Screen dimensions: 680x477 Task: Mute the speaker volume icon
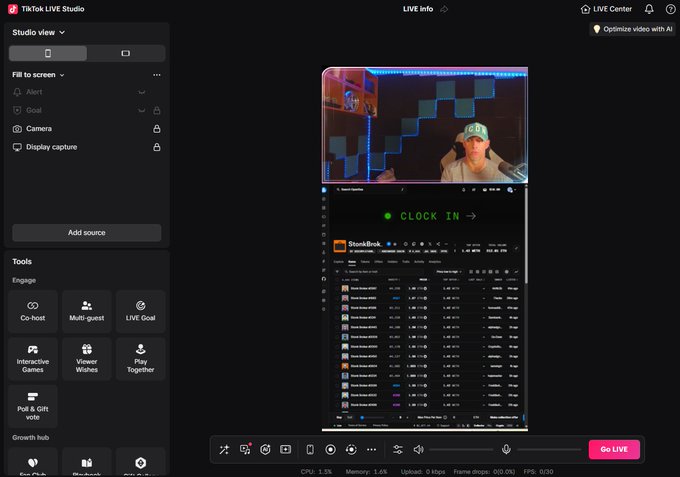coord(418,450)
